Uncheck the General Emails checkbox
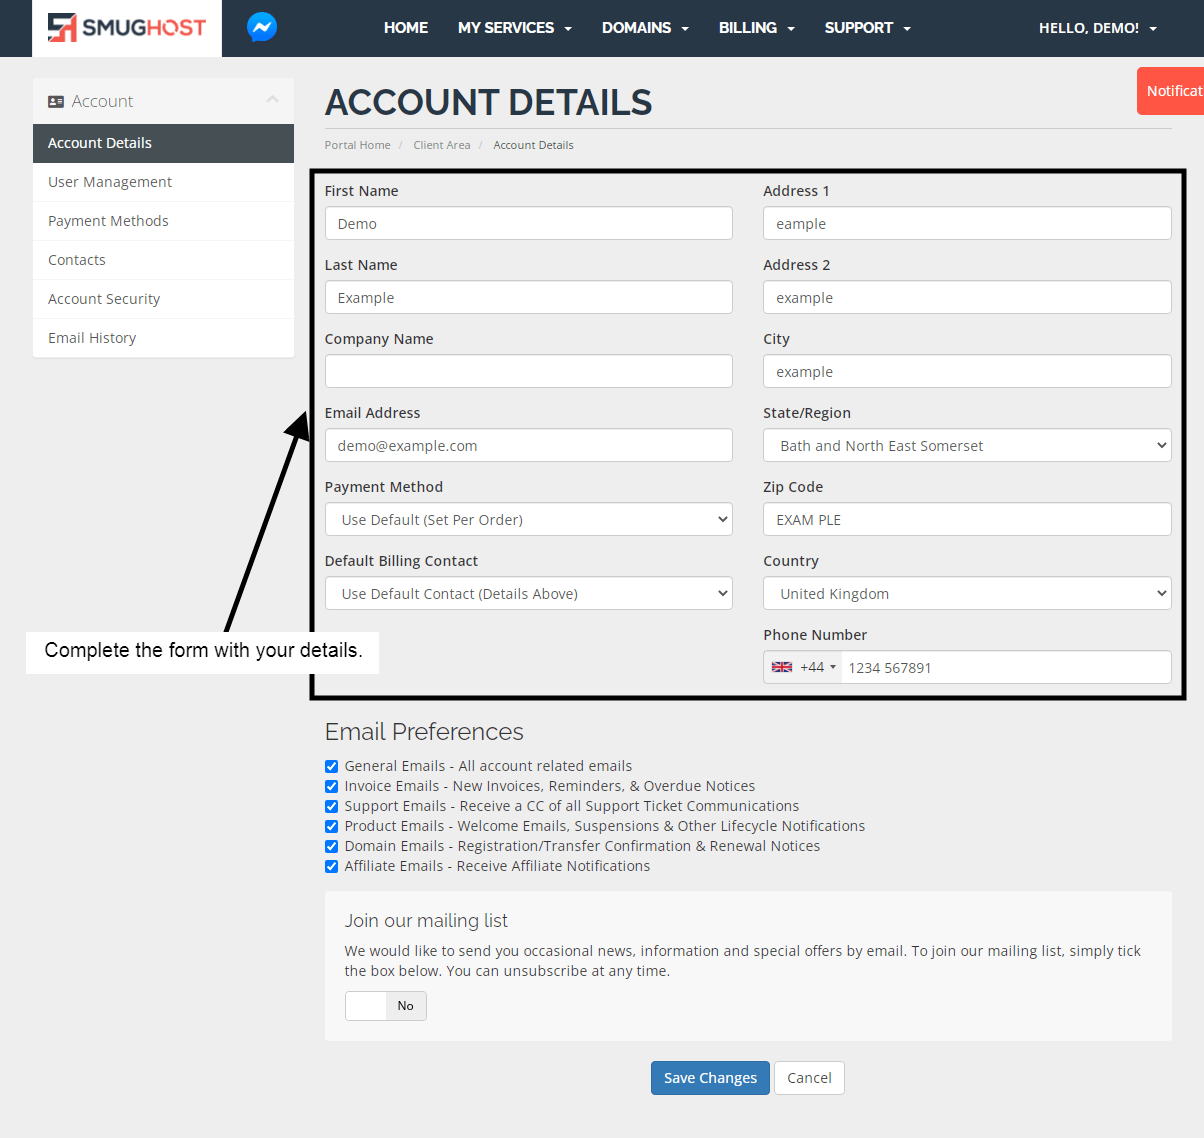This screenshot has height=1138, width=1204. coord(331,766)
